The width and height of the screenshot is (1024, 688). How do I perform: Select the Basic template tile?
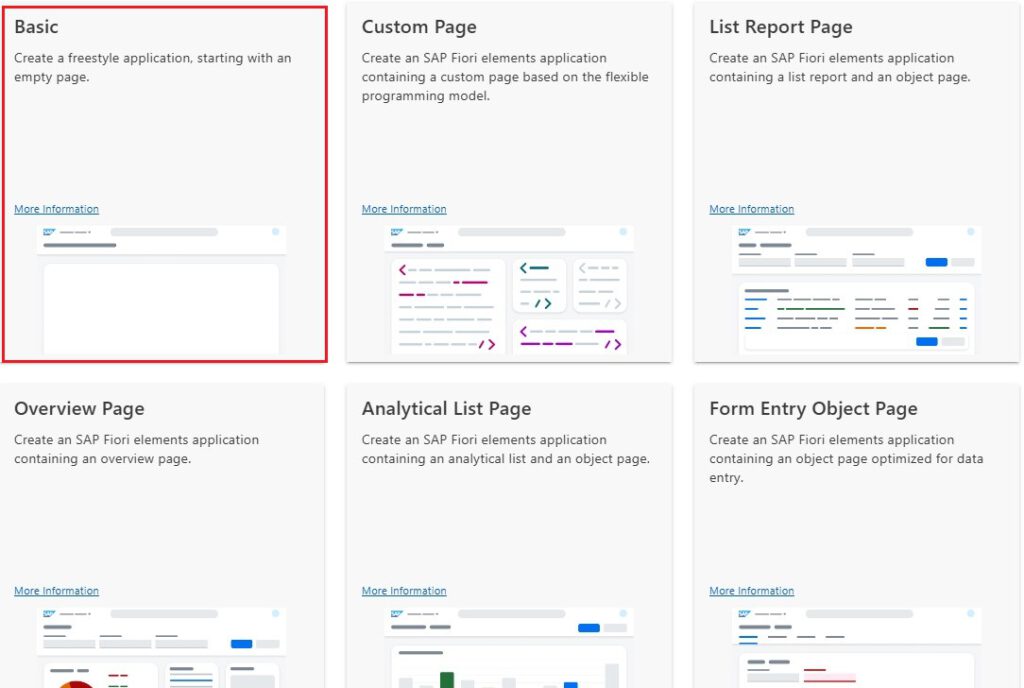tap(164, 140)
